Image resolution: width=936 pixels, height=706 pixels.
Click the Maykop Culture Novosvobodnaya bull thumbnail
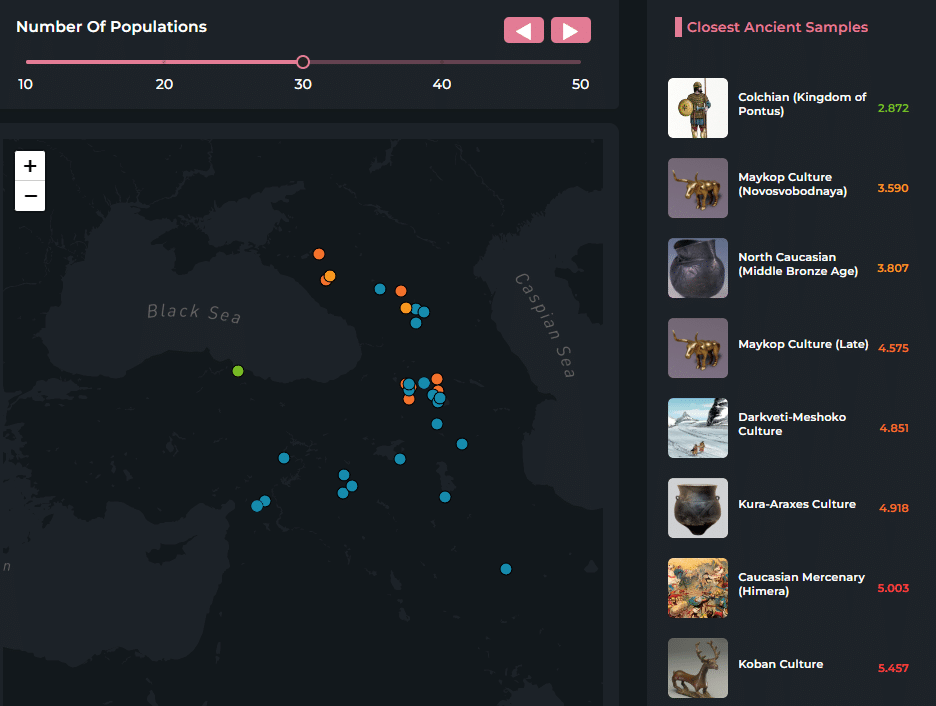(x=697, y=188)
